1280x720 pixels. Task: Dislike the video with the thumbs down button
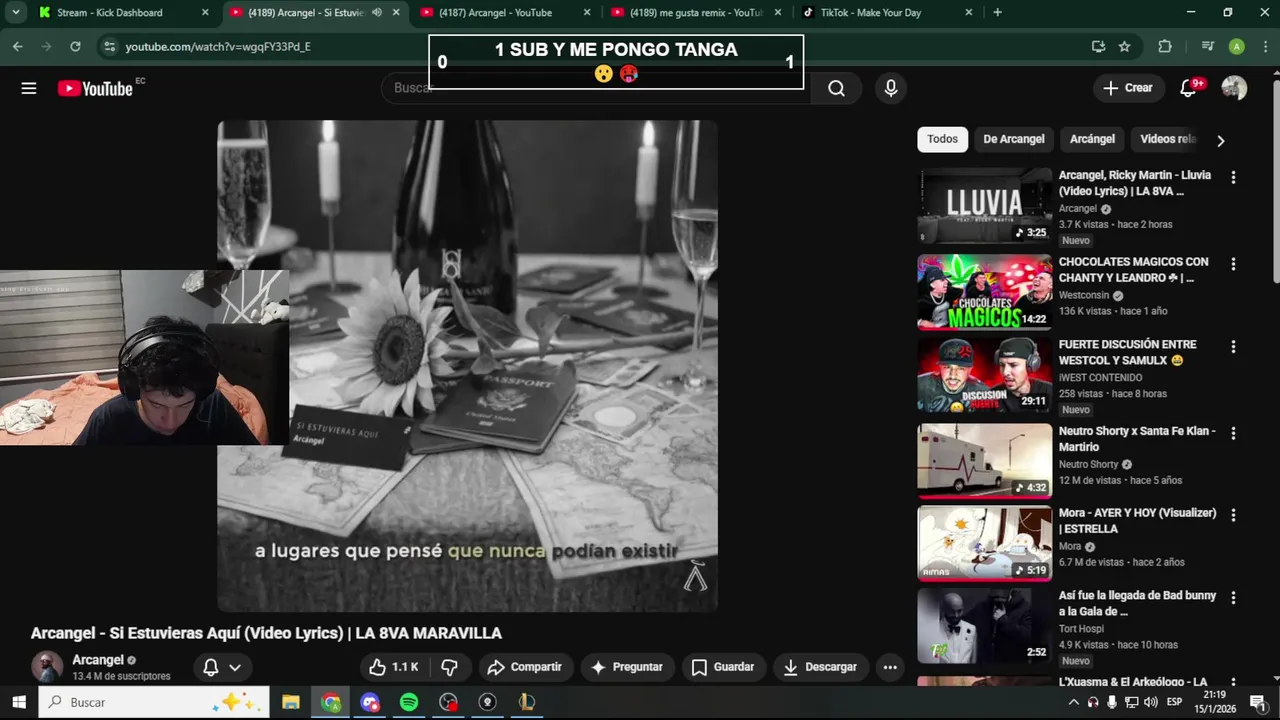(450, 667)
